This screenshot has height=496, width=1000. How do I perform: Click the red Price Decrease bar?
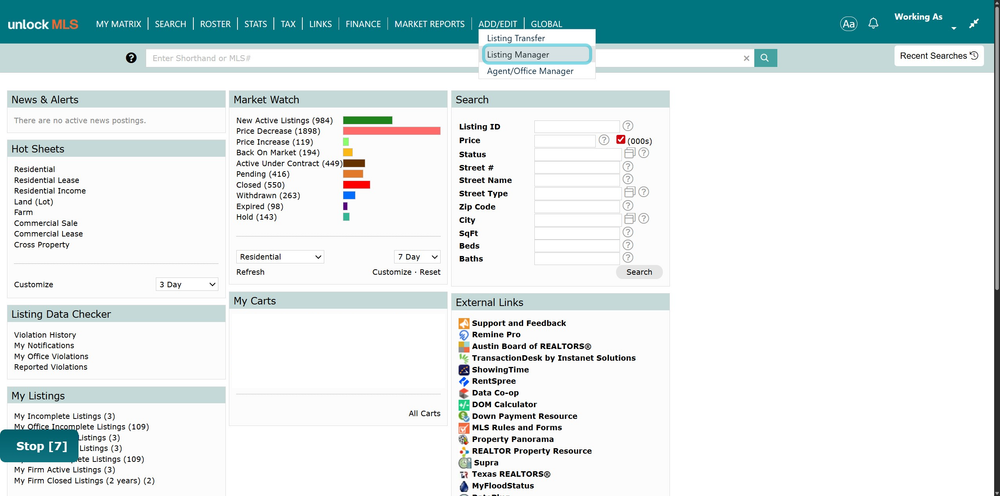click(x=392, y=131)
